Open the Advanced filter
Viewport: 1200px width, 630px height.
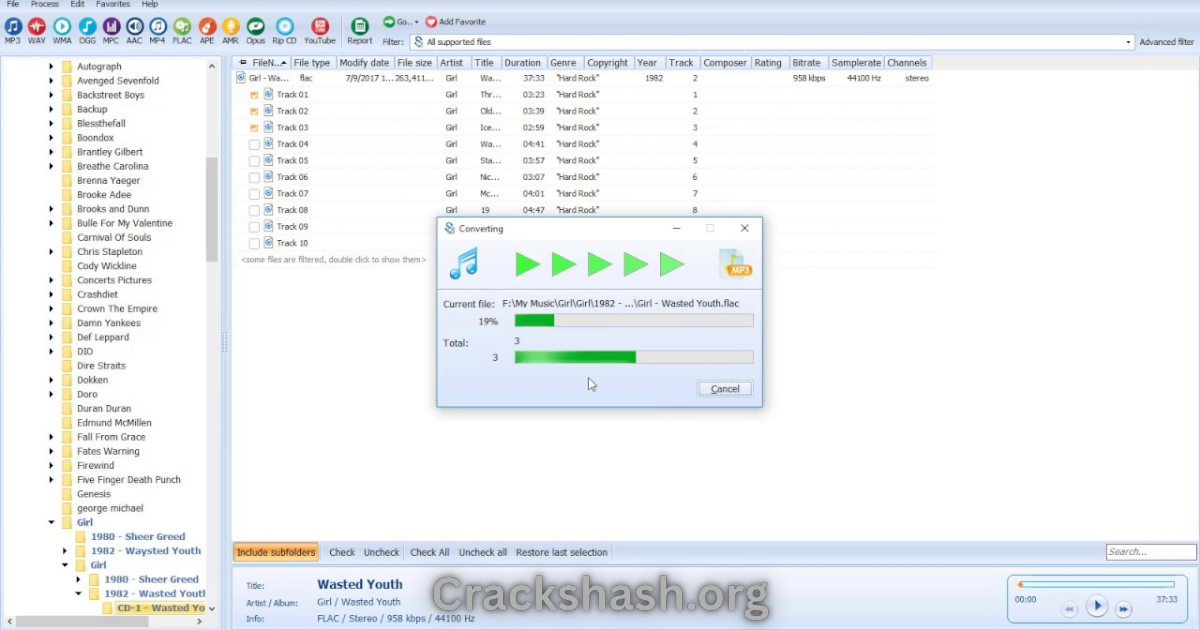click(1166, 42)
